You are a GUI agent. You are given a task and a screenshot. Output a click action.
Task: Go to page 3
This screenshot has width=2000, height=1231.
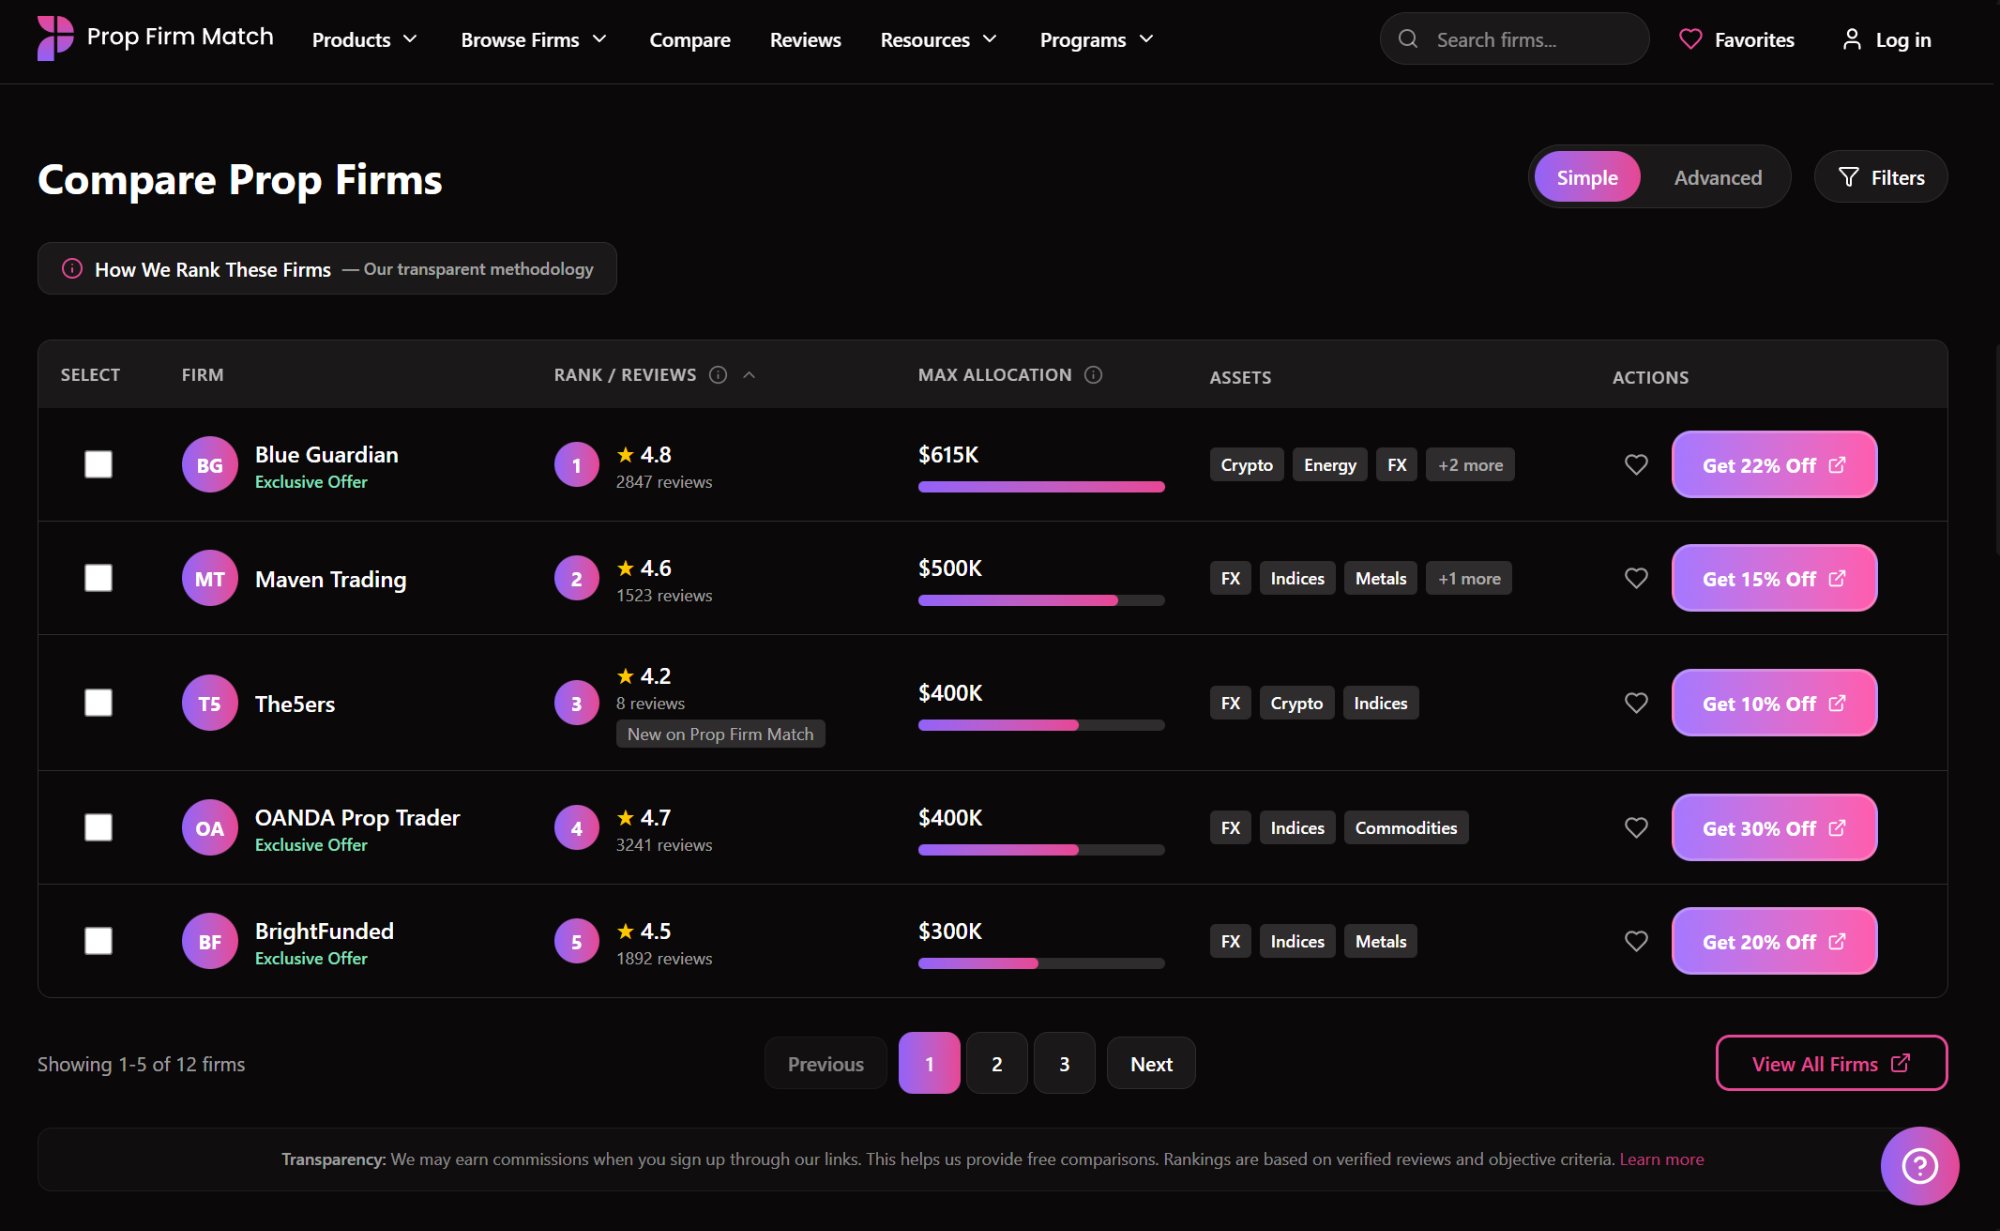(x=1064, y=1063)
